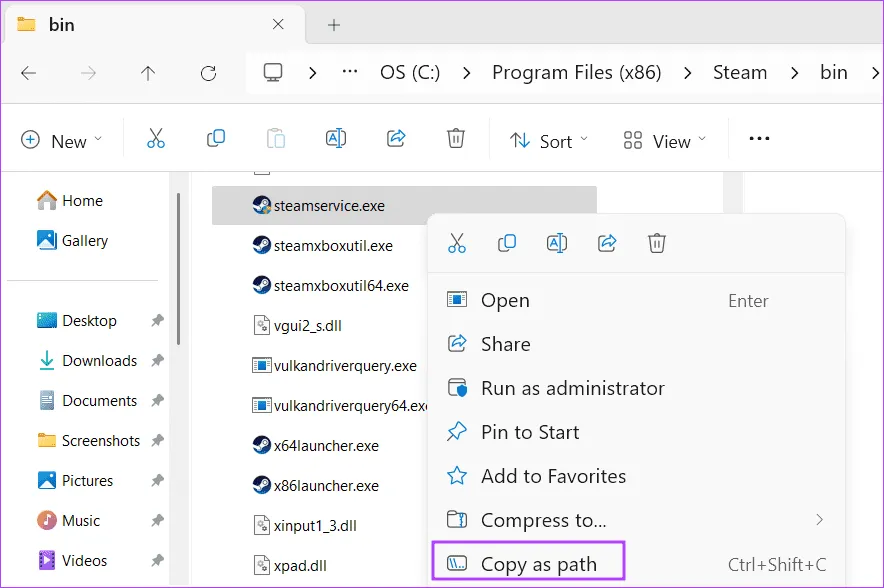This screenshot has width=884, height=588.
Task: Click the navigation pane scrollbar
Action: coord(179,269)
